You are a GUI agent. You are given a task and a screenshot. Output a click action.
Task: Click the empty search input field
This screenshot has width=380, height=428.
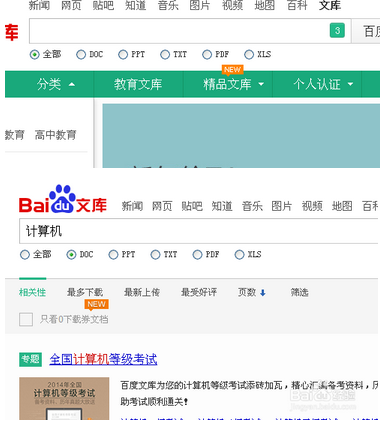point(190,31)
